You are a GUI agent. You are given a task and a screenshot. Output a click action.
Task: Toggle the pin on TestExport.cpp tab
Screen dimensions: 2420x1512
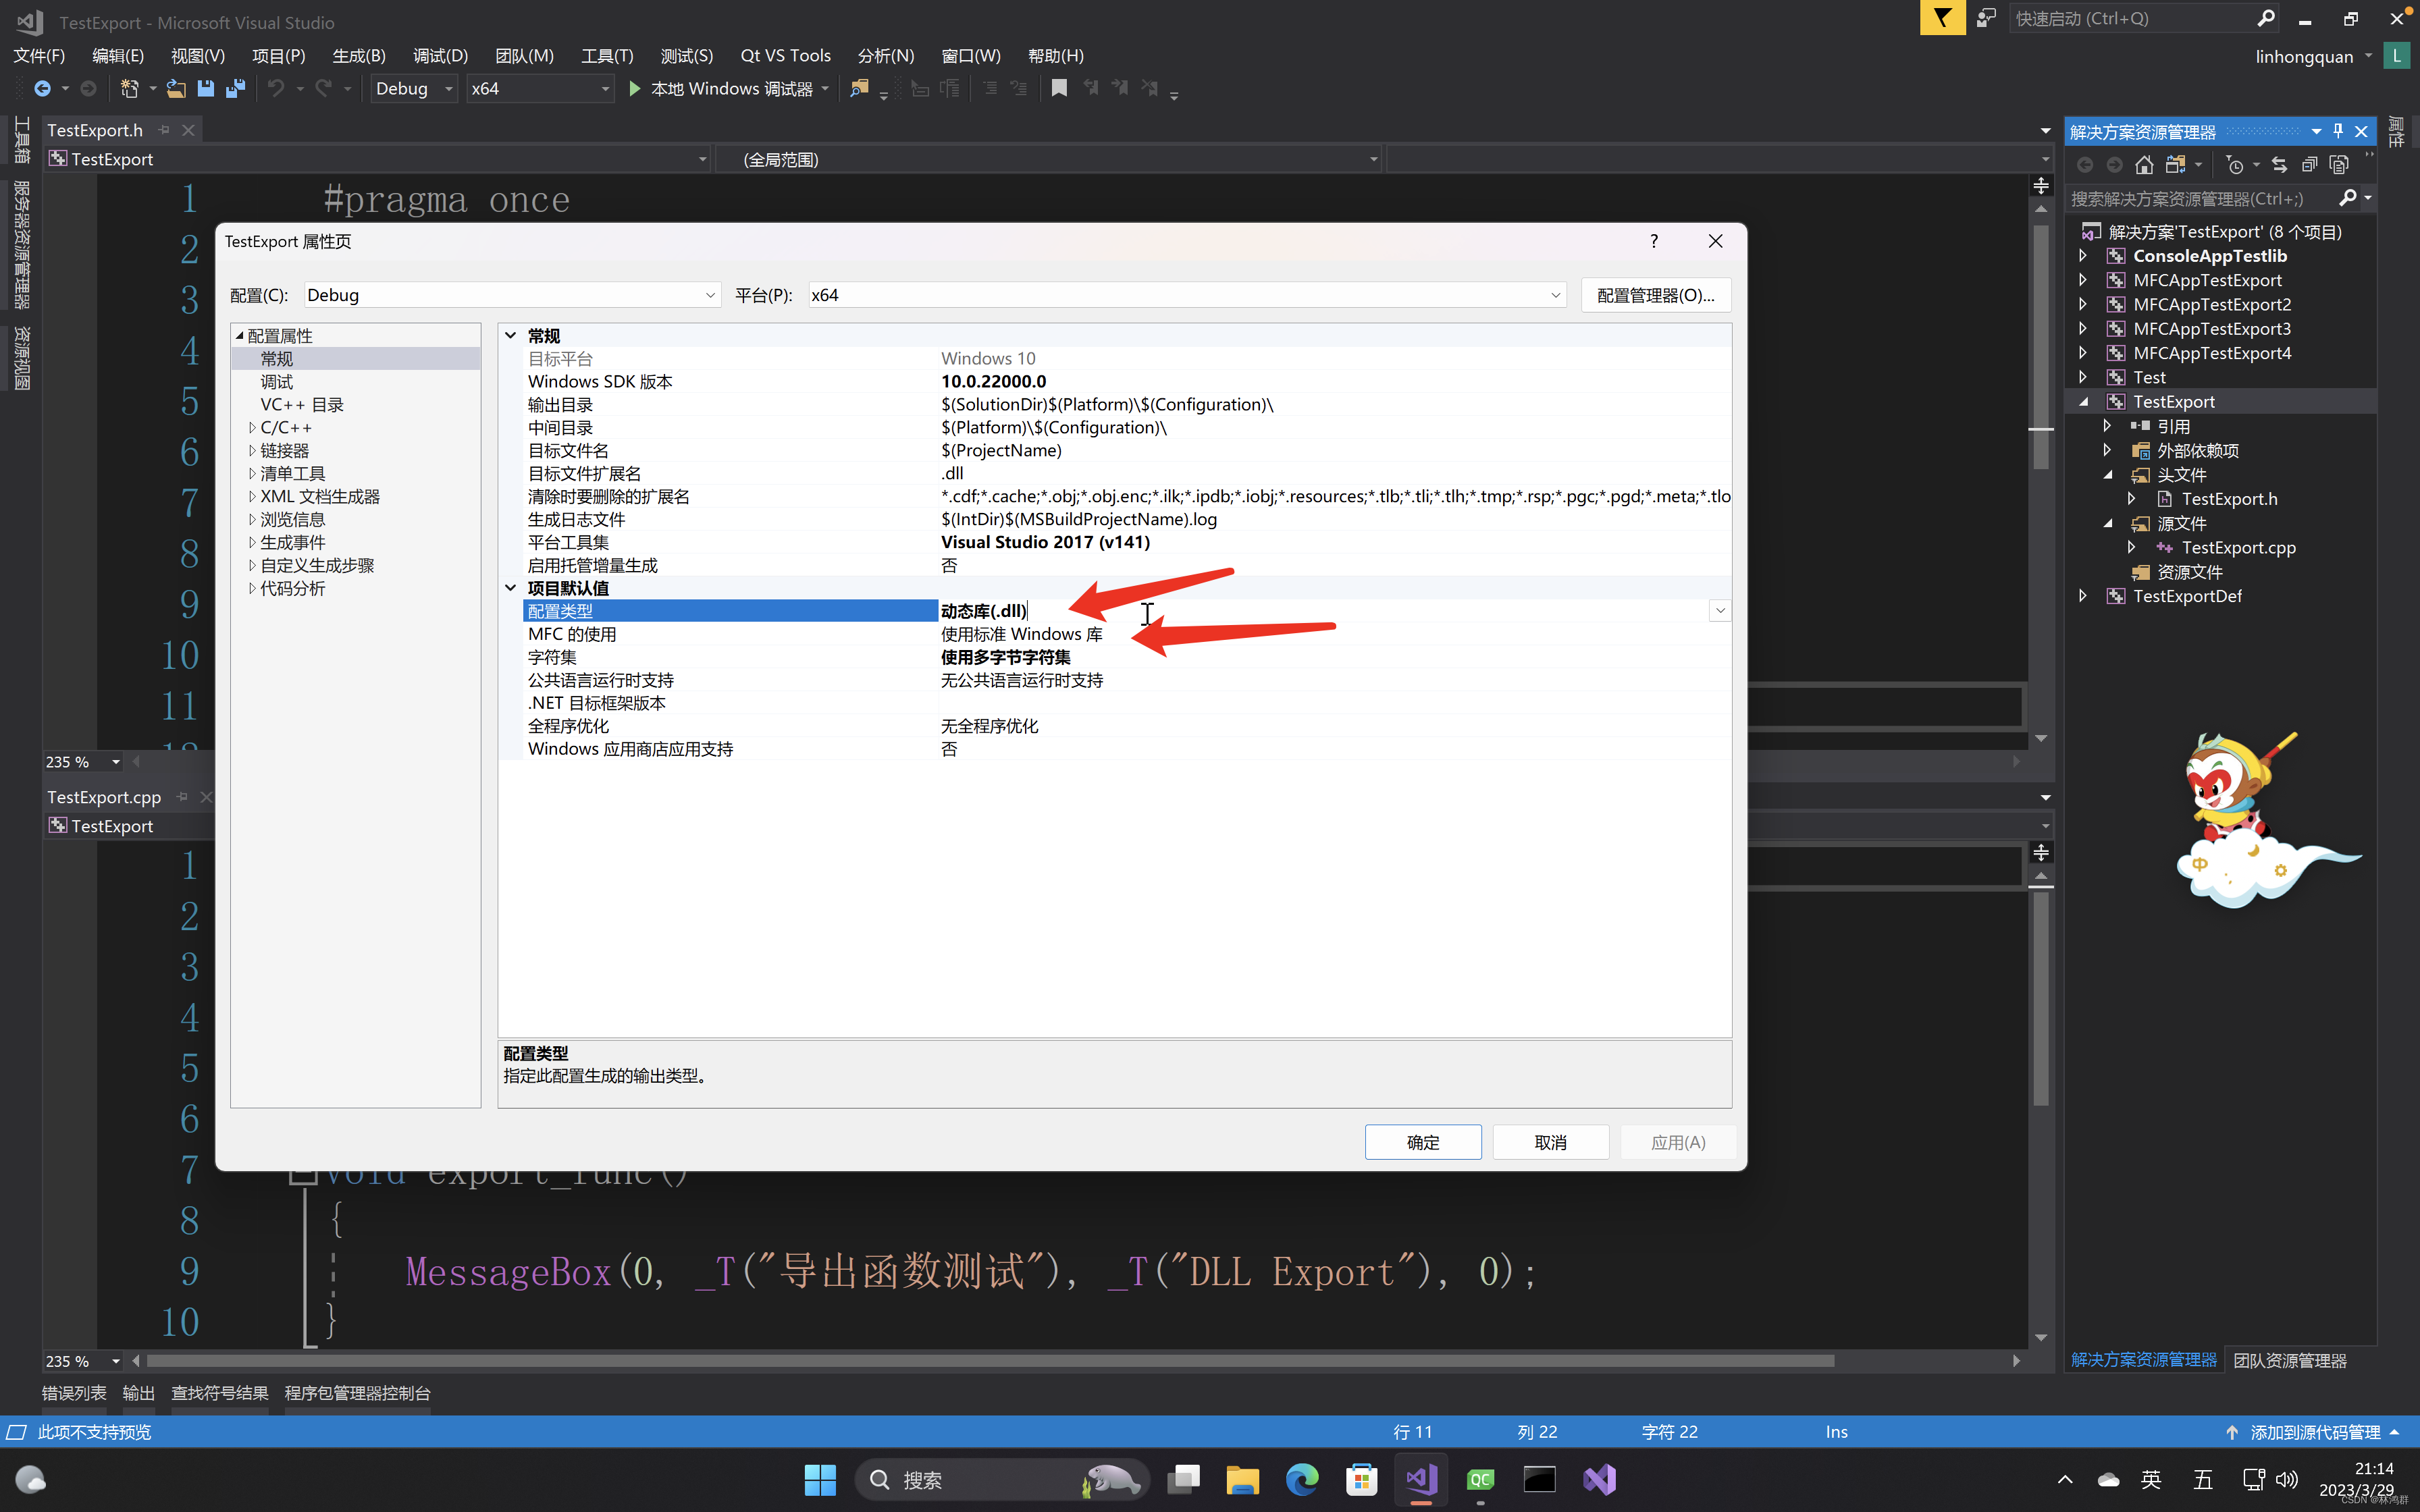coord(182,797)
